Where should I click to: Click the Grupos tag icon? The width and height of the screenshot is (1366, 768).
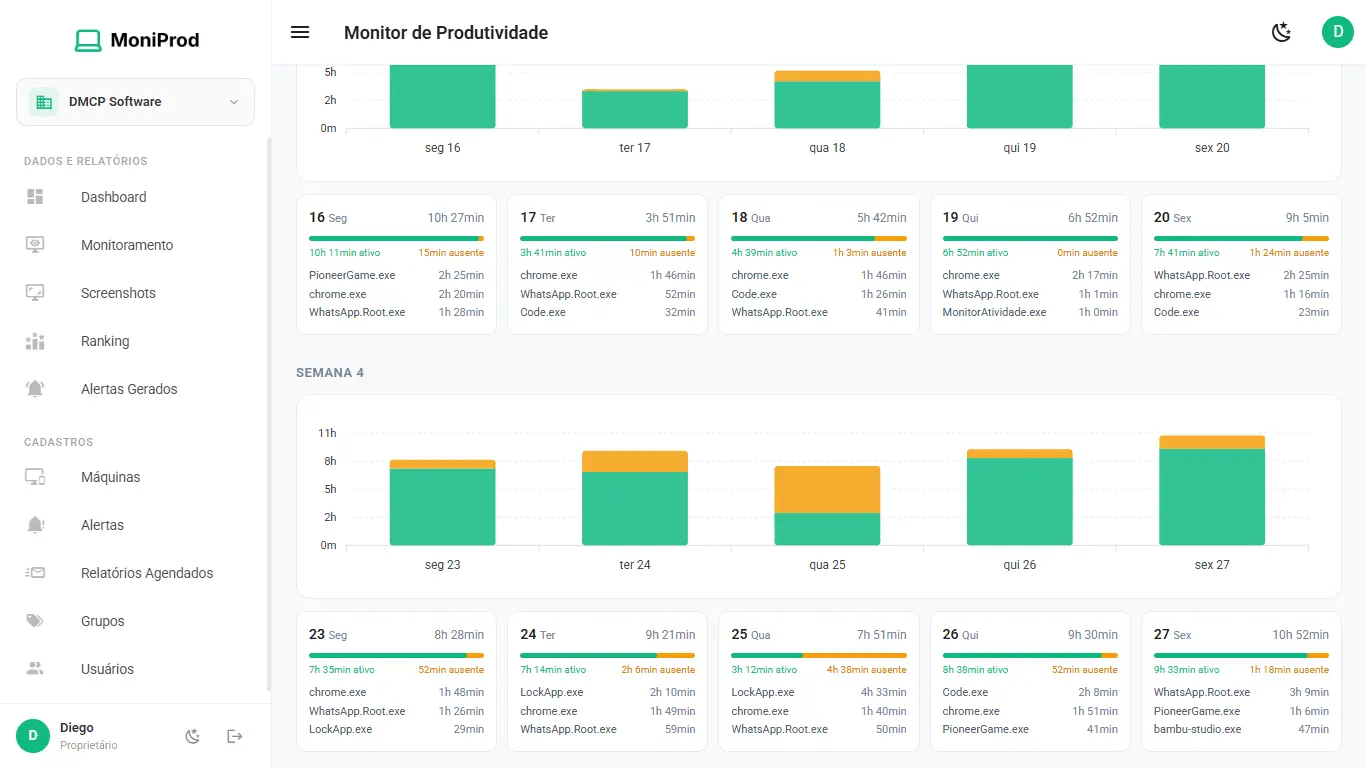tap(35, 621)
